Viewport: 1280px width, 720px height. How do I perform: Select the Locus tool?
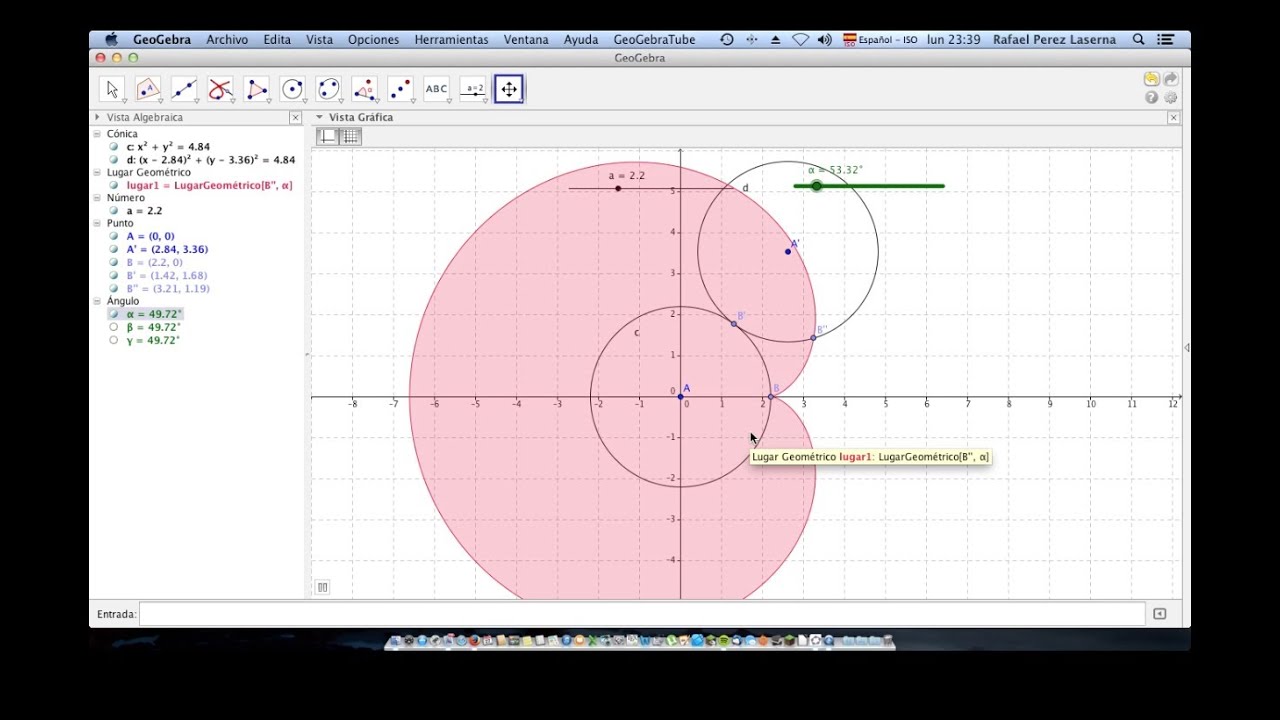click(x=220, y=89)
